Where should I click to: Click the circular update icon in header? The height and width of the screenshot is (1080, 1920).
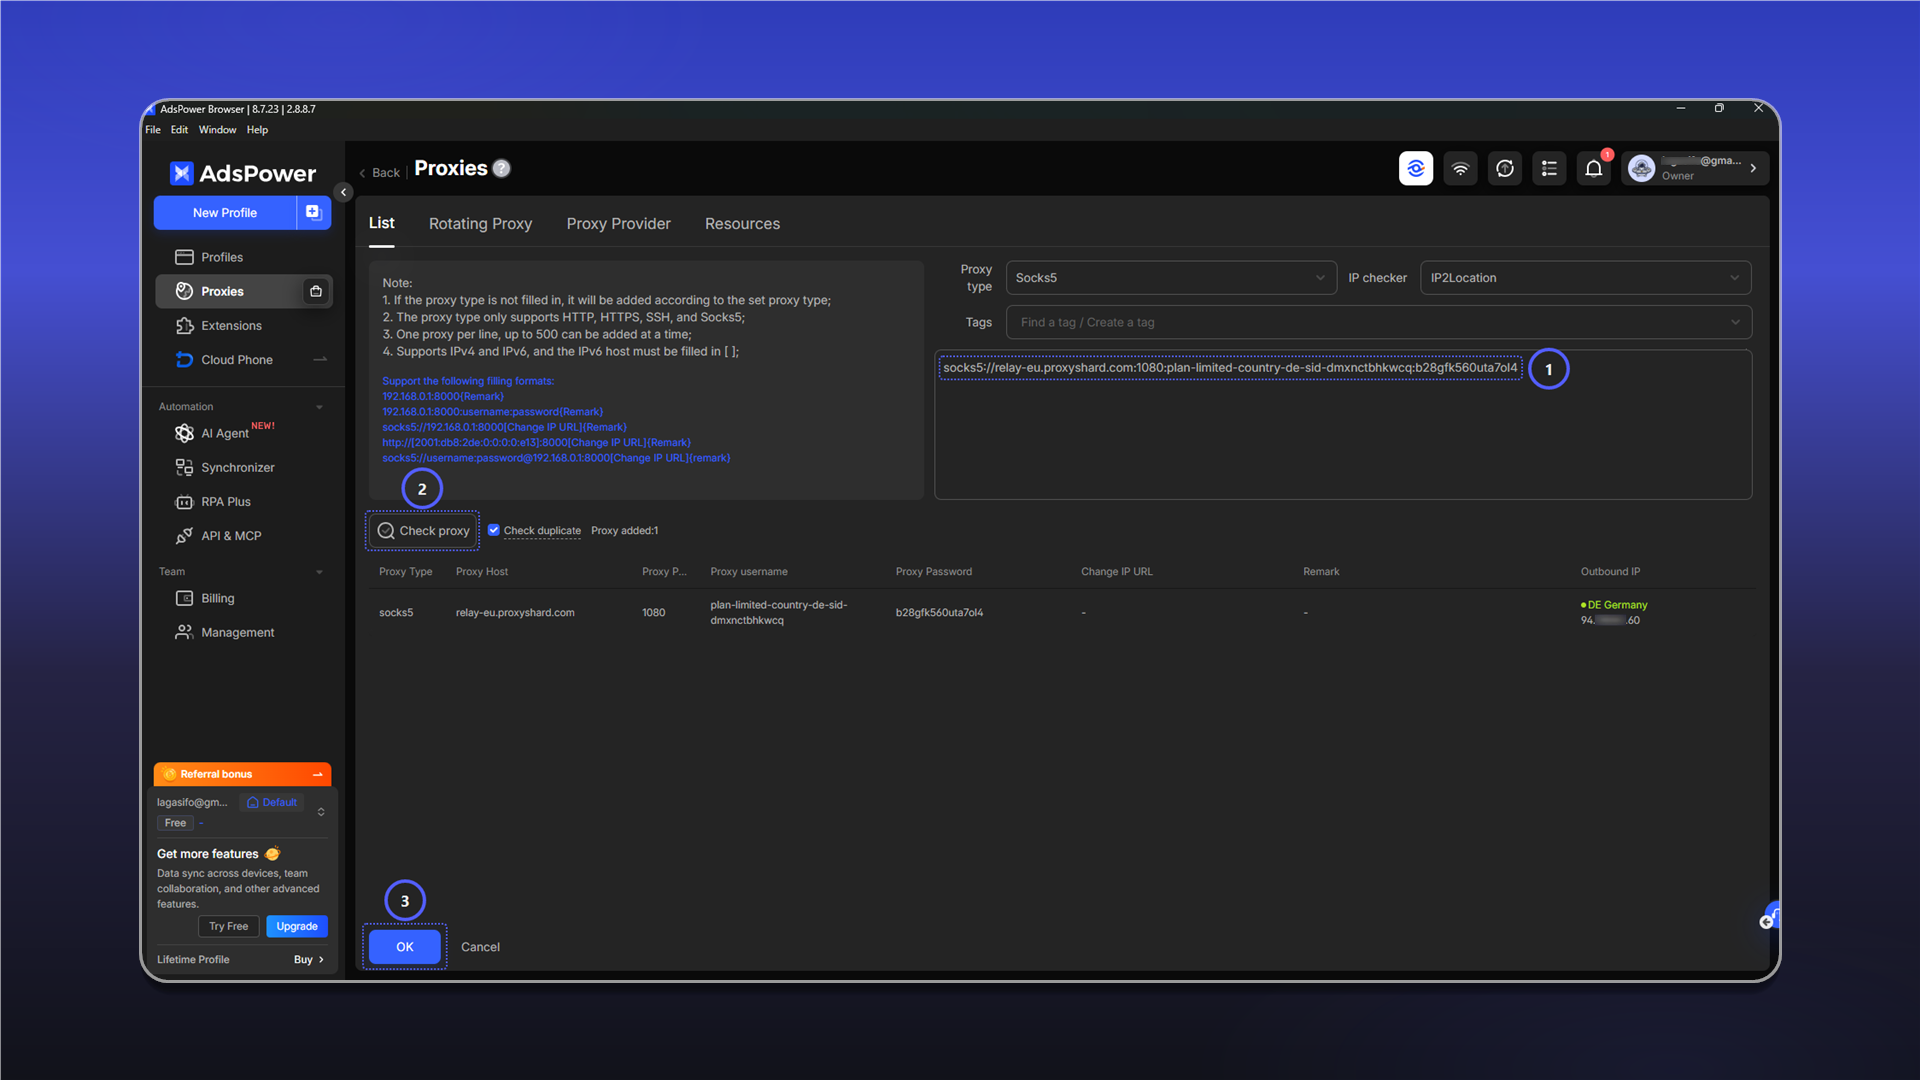(x=1504, y=168)
